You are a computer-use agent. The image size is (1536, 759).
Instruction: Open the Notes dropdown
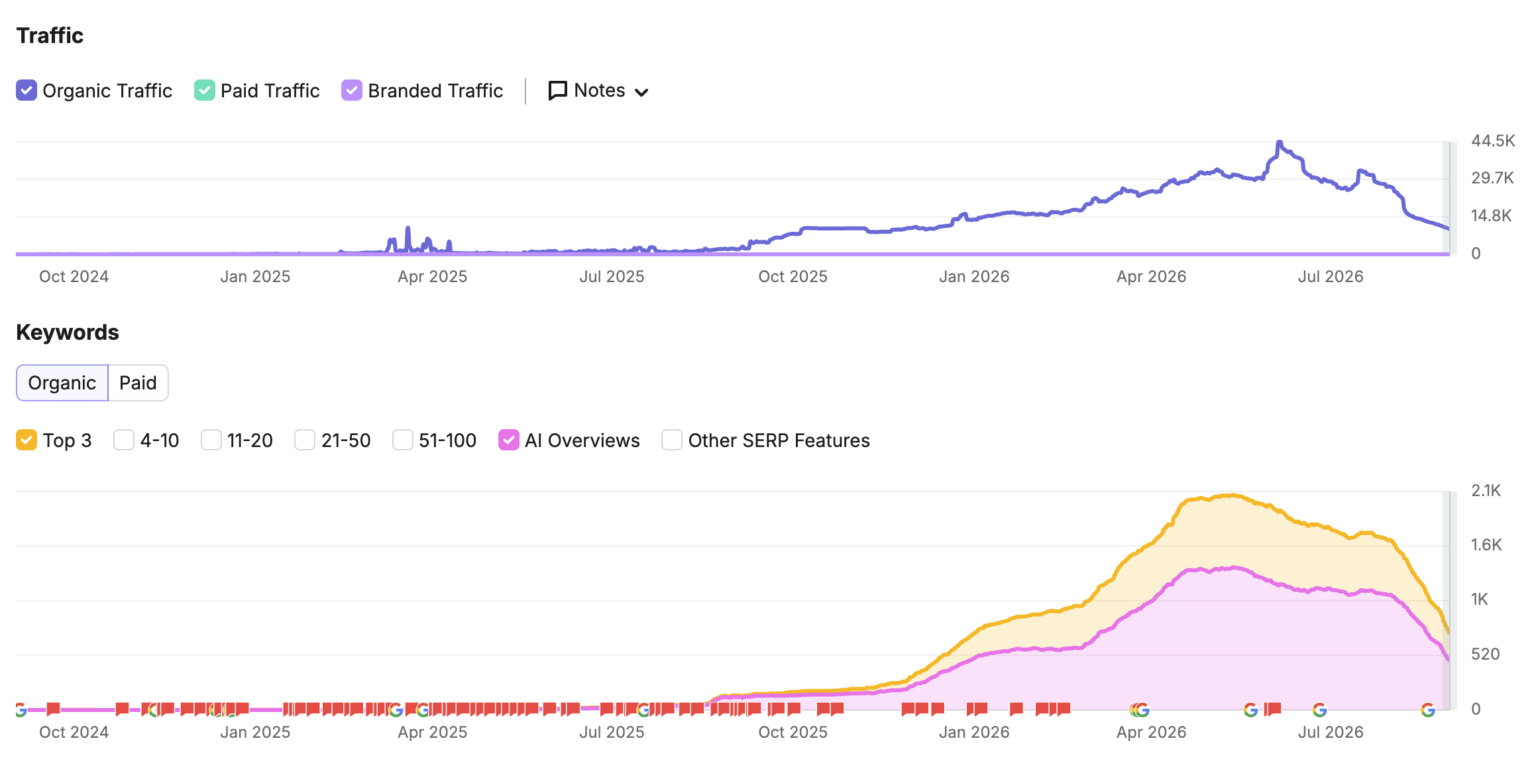[598, 91]
